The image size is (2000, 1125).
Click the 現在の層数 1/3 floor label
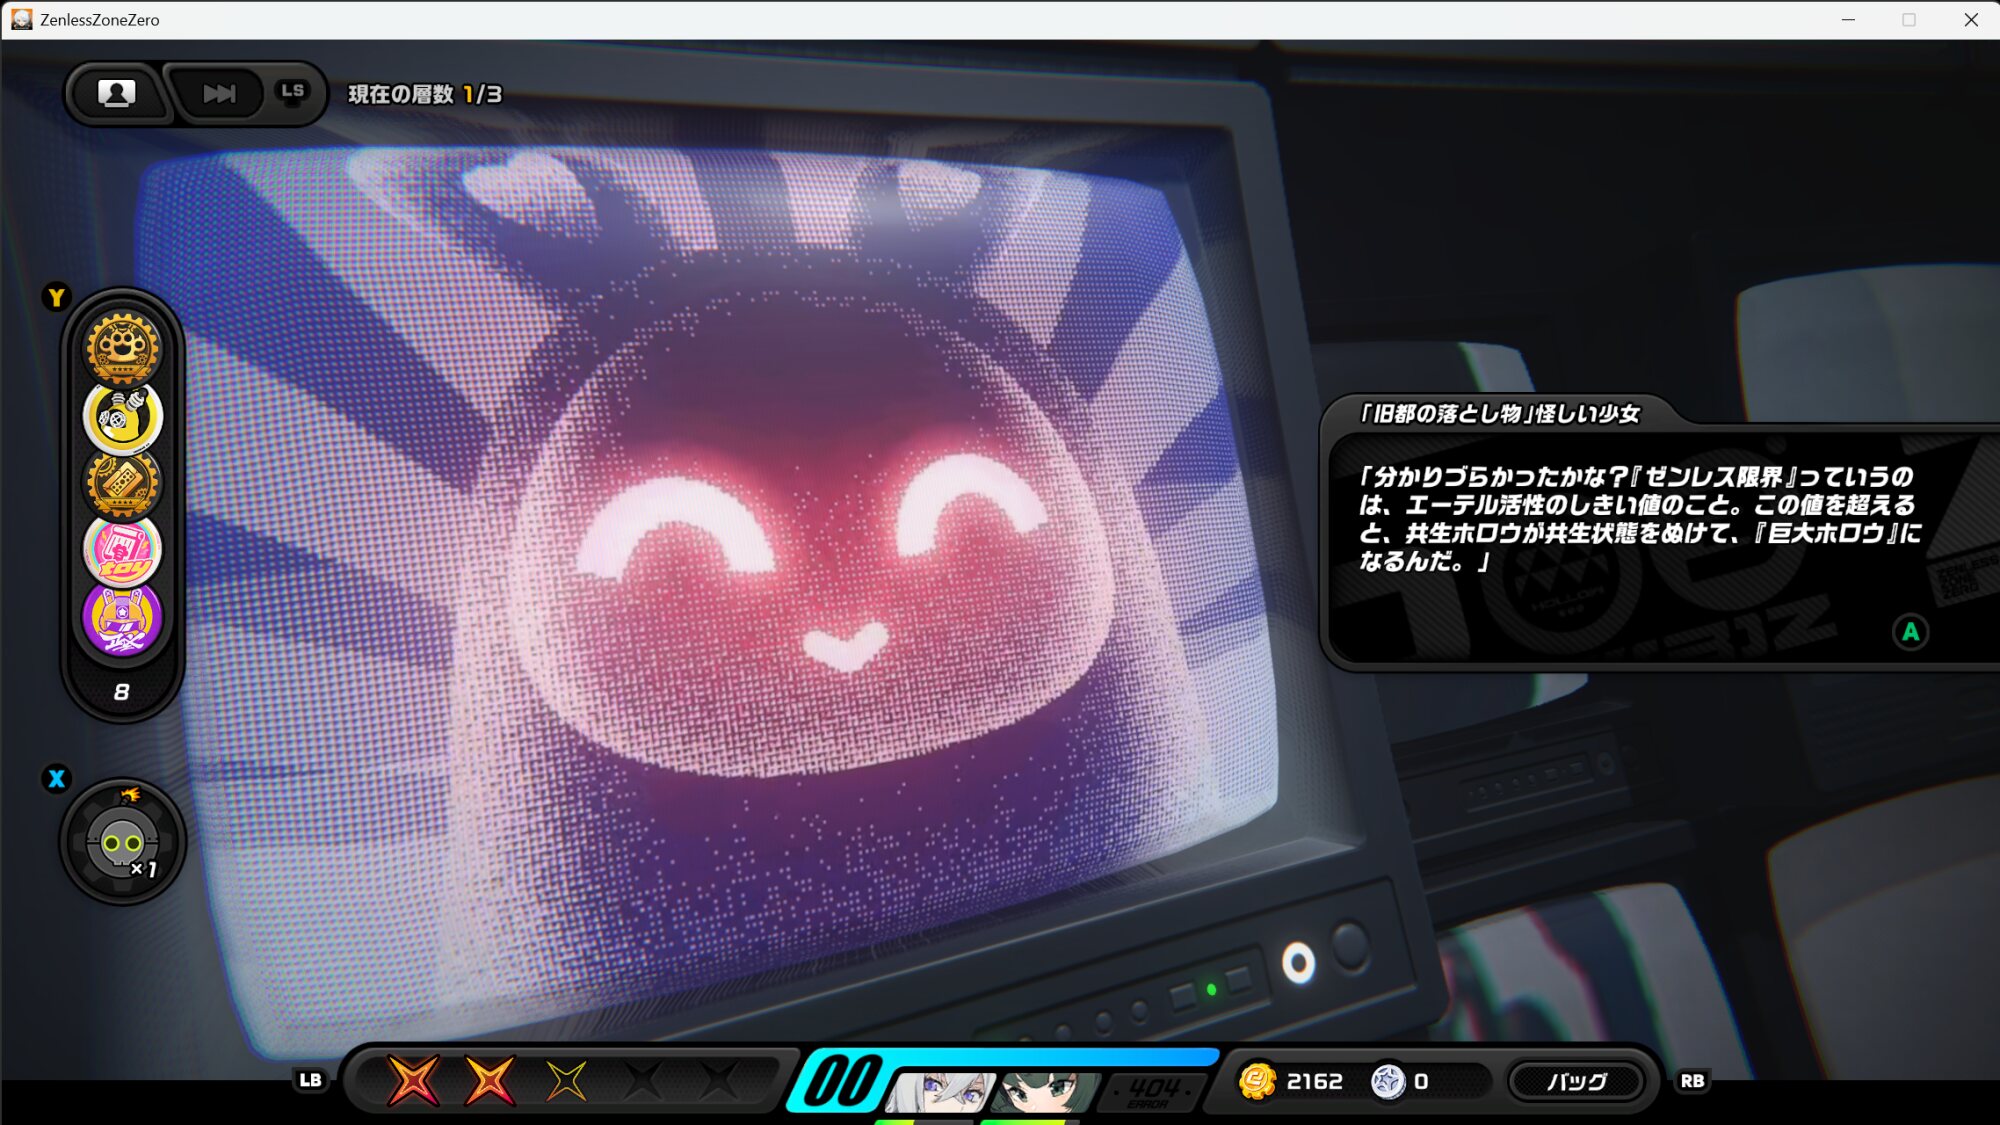click(x=425, y=94)
